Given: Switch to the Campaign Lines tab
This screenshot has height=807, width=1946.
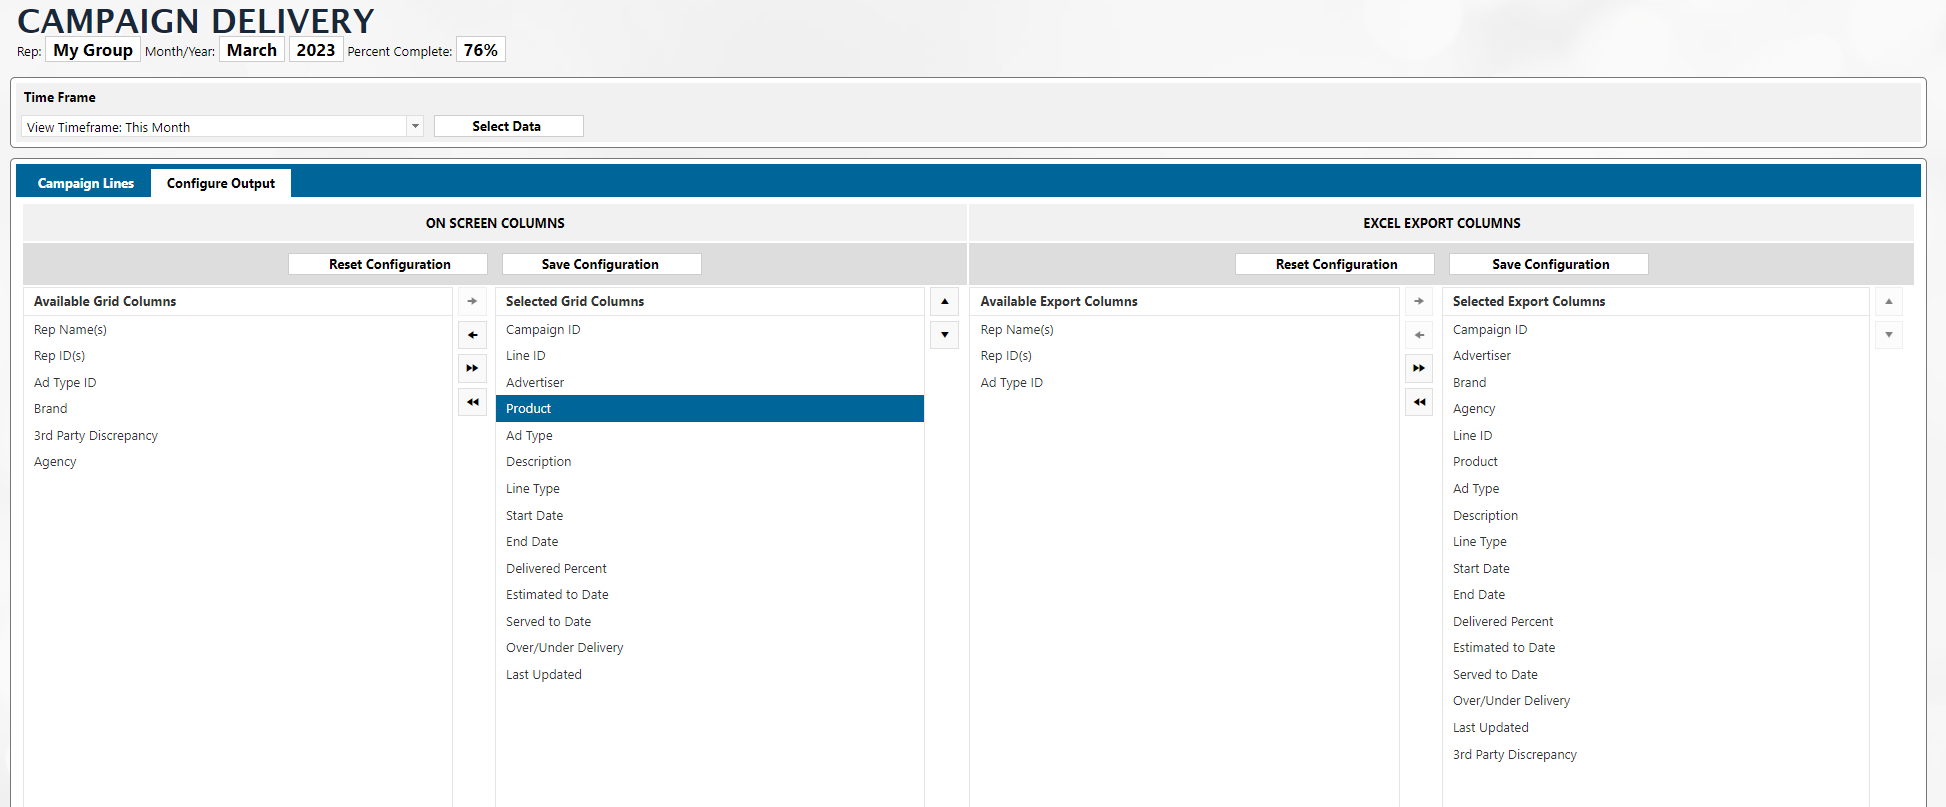Looking at the screenshot, I should (86, 183).
